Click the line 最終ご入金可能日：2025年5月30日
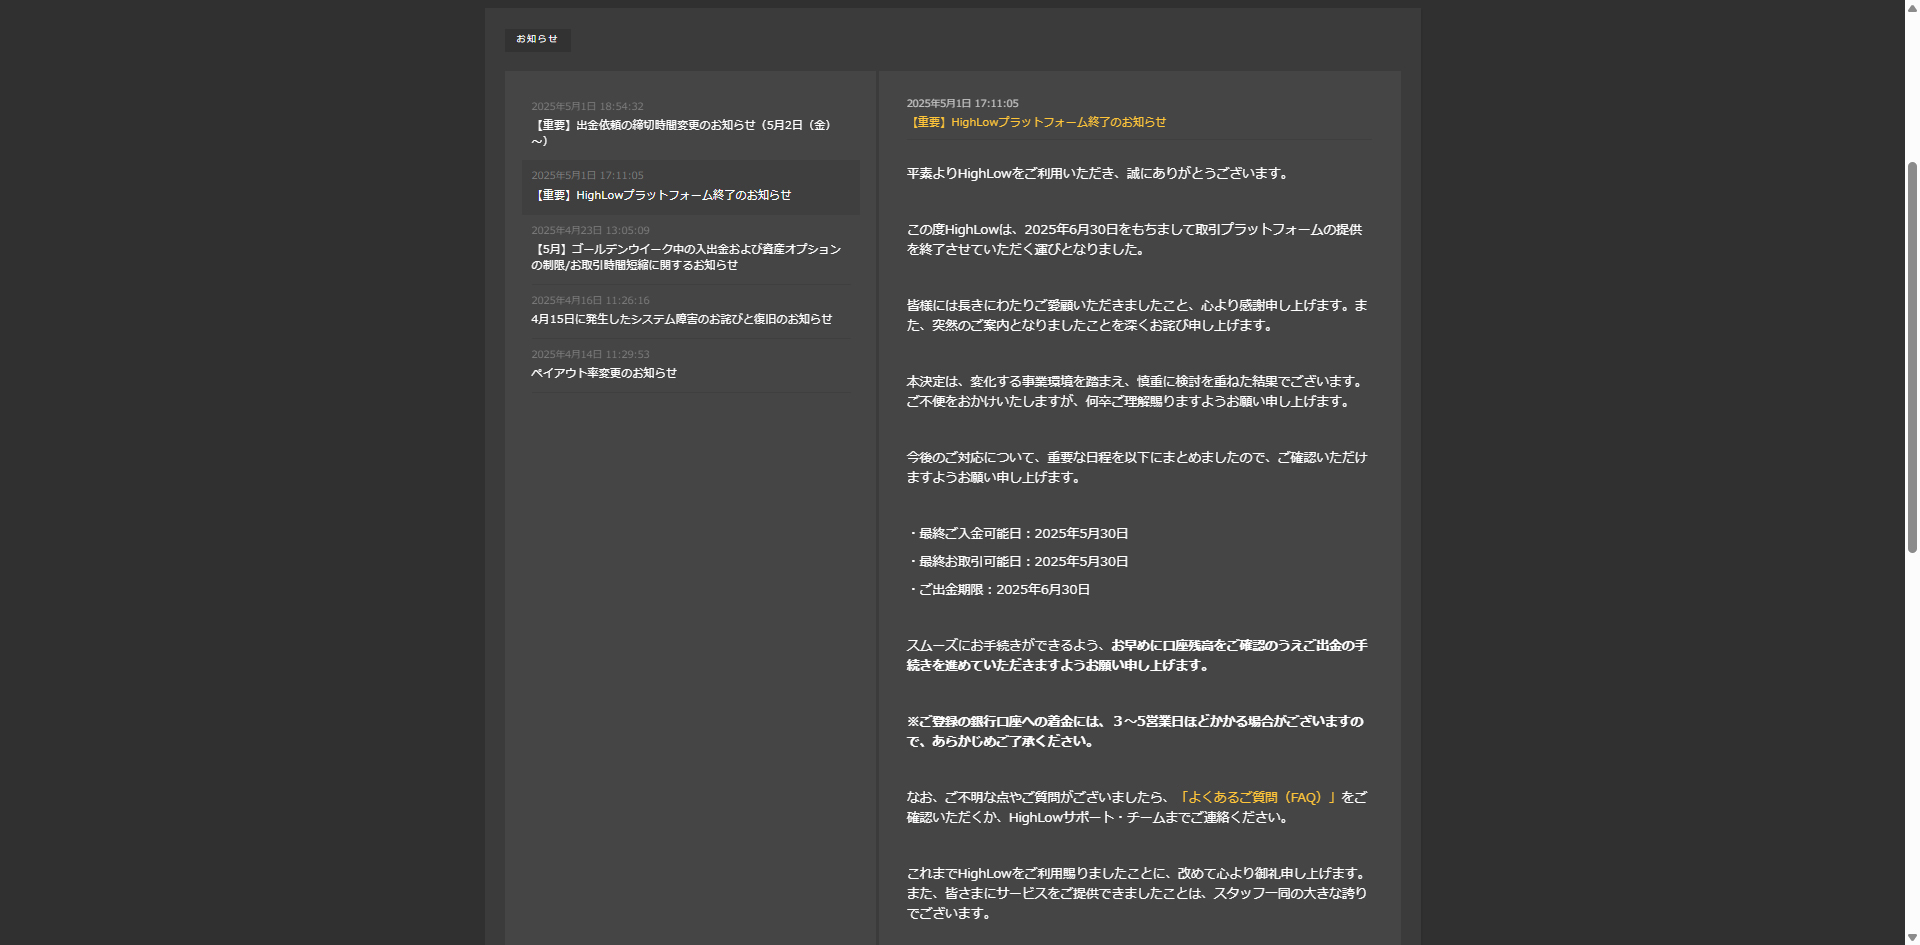1920x945 pixels. [x=1018, y=533]
